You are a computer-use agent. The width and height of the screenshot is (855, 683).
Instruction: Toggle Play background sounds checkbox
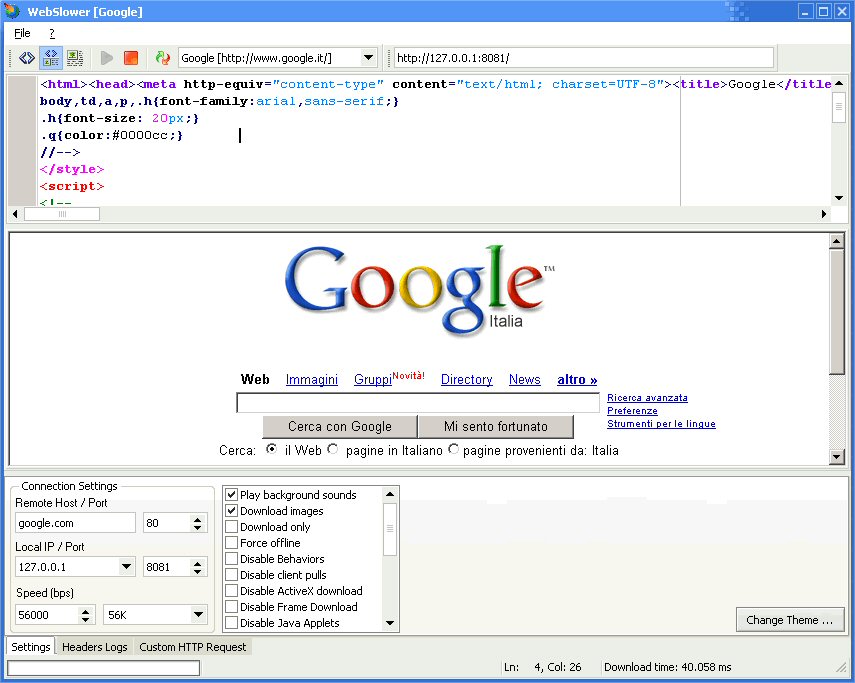click(x=231, y=495)
